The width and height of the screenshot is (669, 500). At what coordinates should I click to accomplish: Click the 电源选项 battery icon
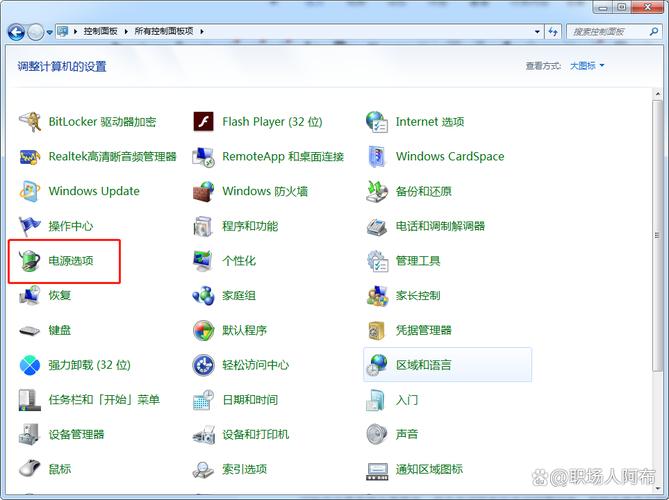pyautogui.click(x=30, y=261)
